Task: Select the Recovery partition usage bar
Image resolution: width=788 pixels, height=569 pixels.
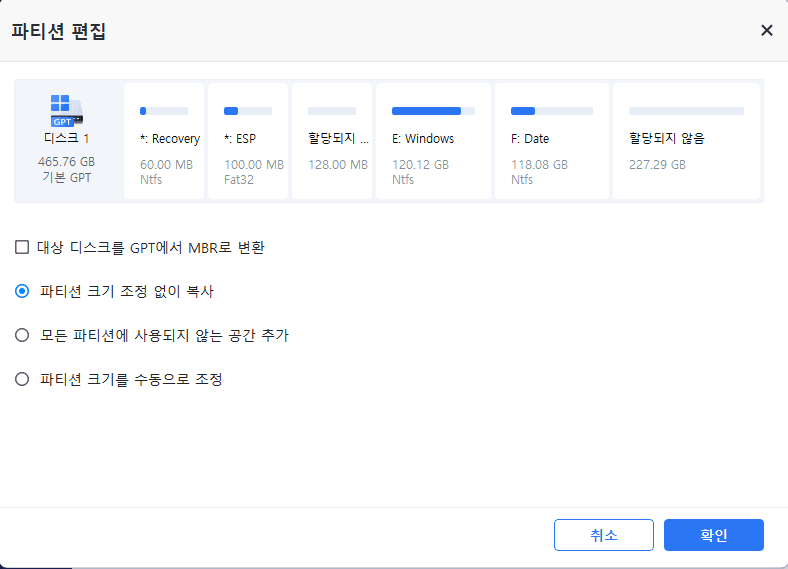Action: [164, 111]
